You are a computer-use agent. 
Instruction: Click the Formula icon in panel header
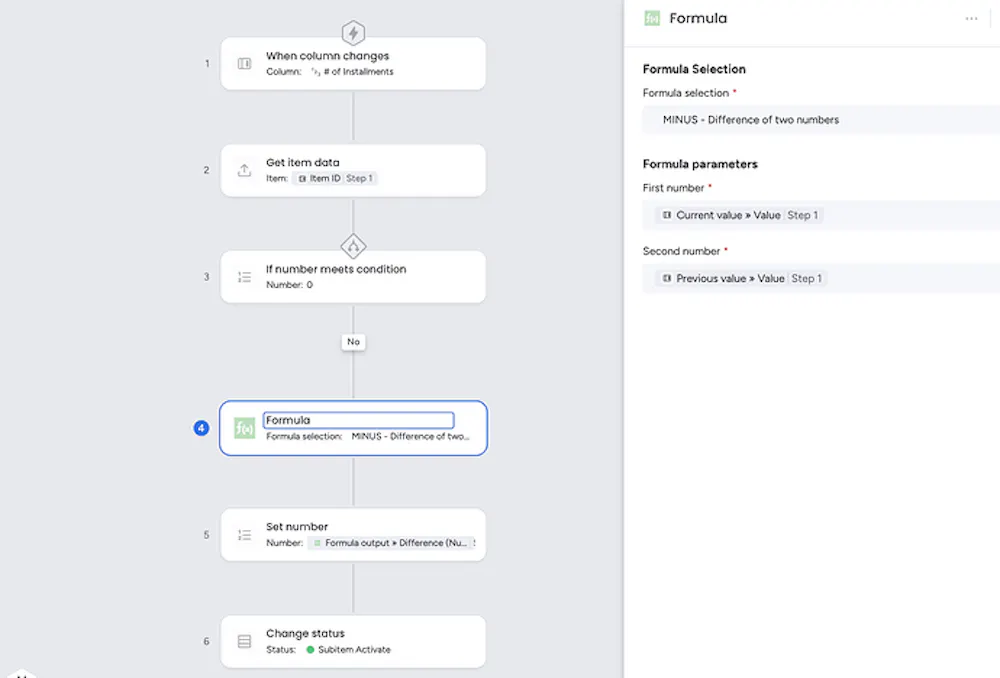pos(652,18)
